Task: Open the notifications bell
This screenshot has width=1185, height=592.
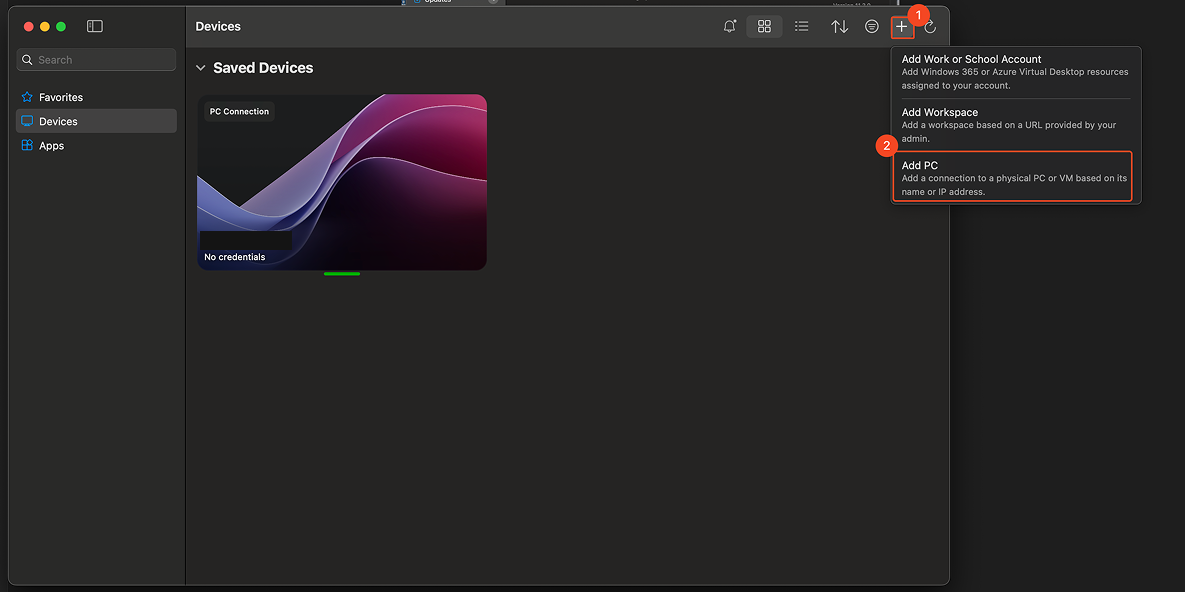Action: pyautogui.click(x=729, y=26)
